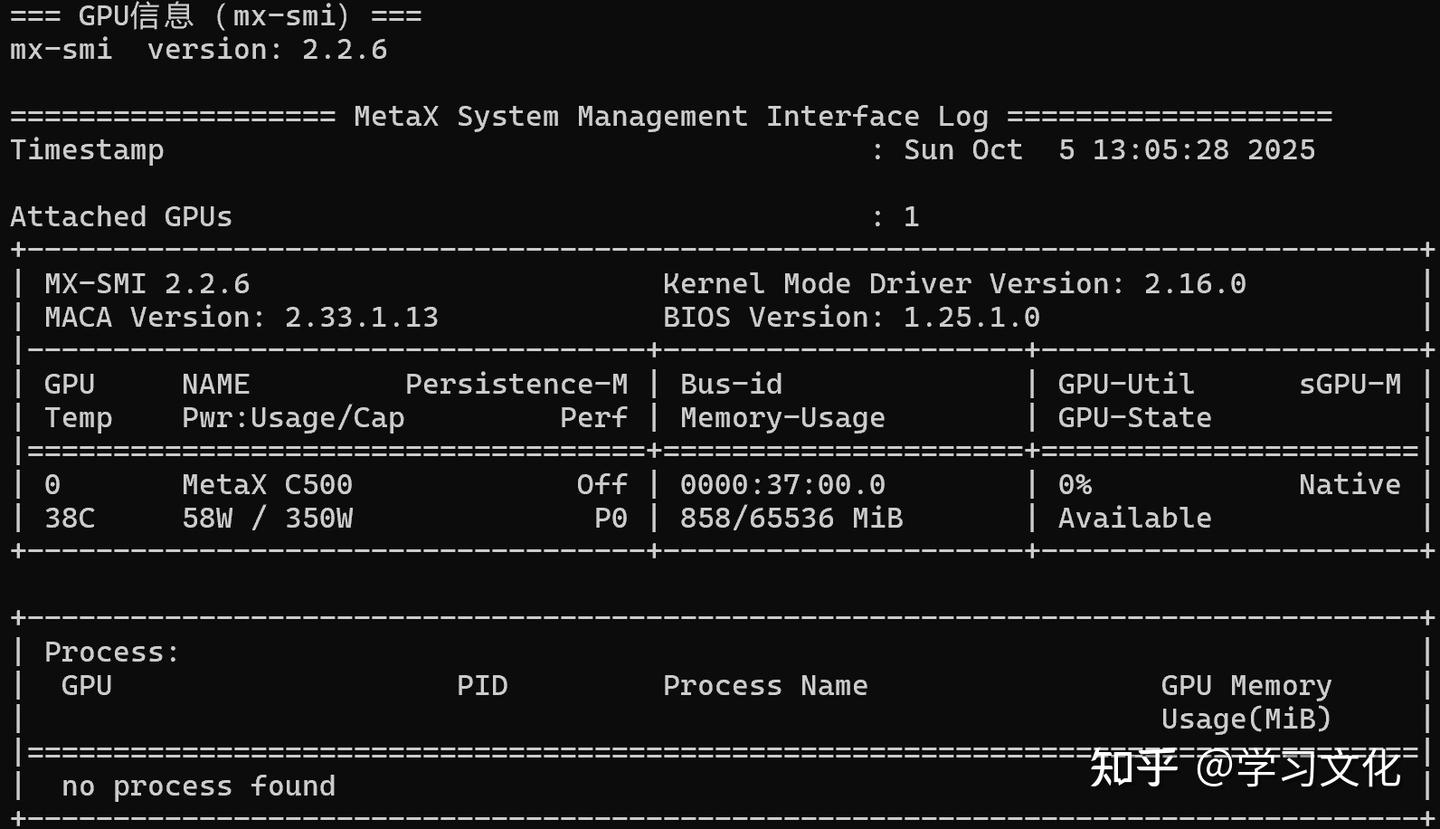Click the MetaX System Management Interface Log title
This screenshot has width=1440, height=829.
click(670, 117)
